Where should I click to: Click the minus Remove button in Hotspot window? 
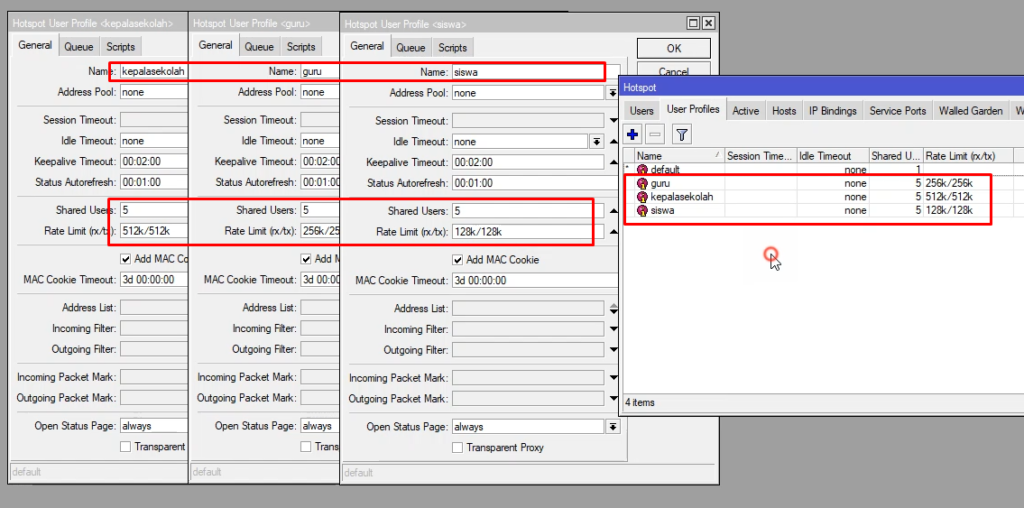[x=655, y=135]
